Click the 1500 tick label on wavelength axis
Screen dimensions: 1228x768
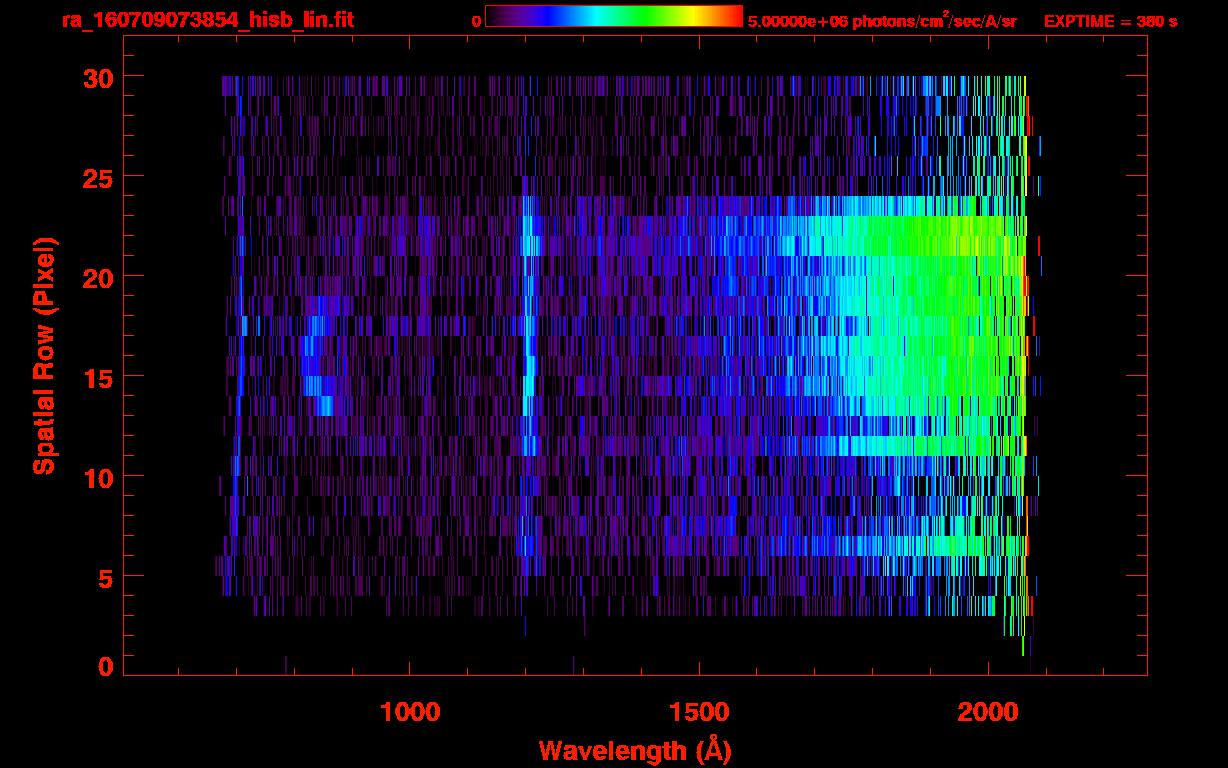coord(699,712)
